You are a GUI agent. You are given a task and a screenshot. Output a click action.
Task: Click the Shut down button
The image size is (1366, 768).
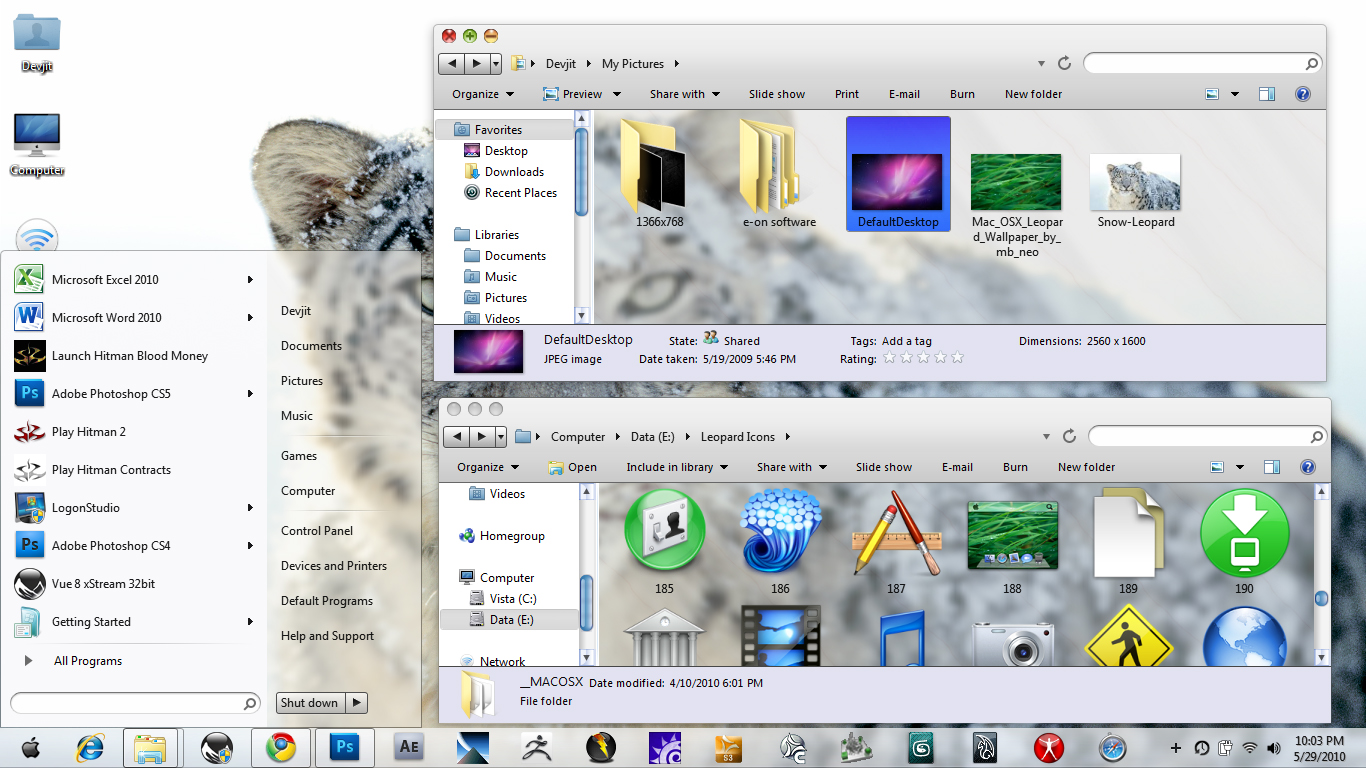coord(310,703)
